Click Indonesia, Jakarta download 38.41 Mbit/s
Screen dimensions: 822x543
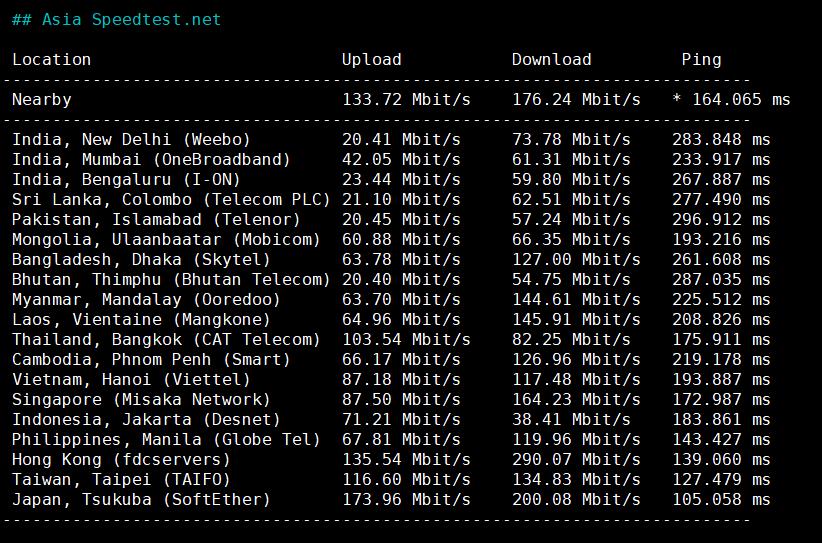coord(571,419)
